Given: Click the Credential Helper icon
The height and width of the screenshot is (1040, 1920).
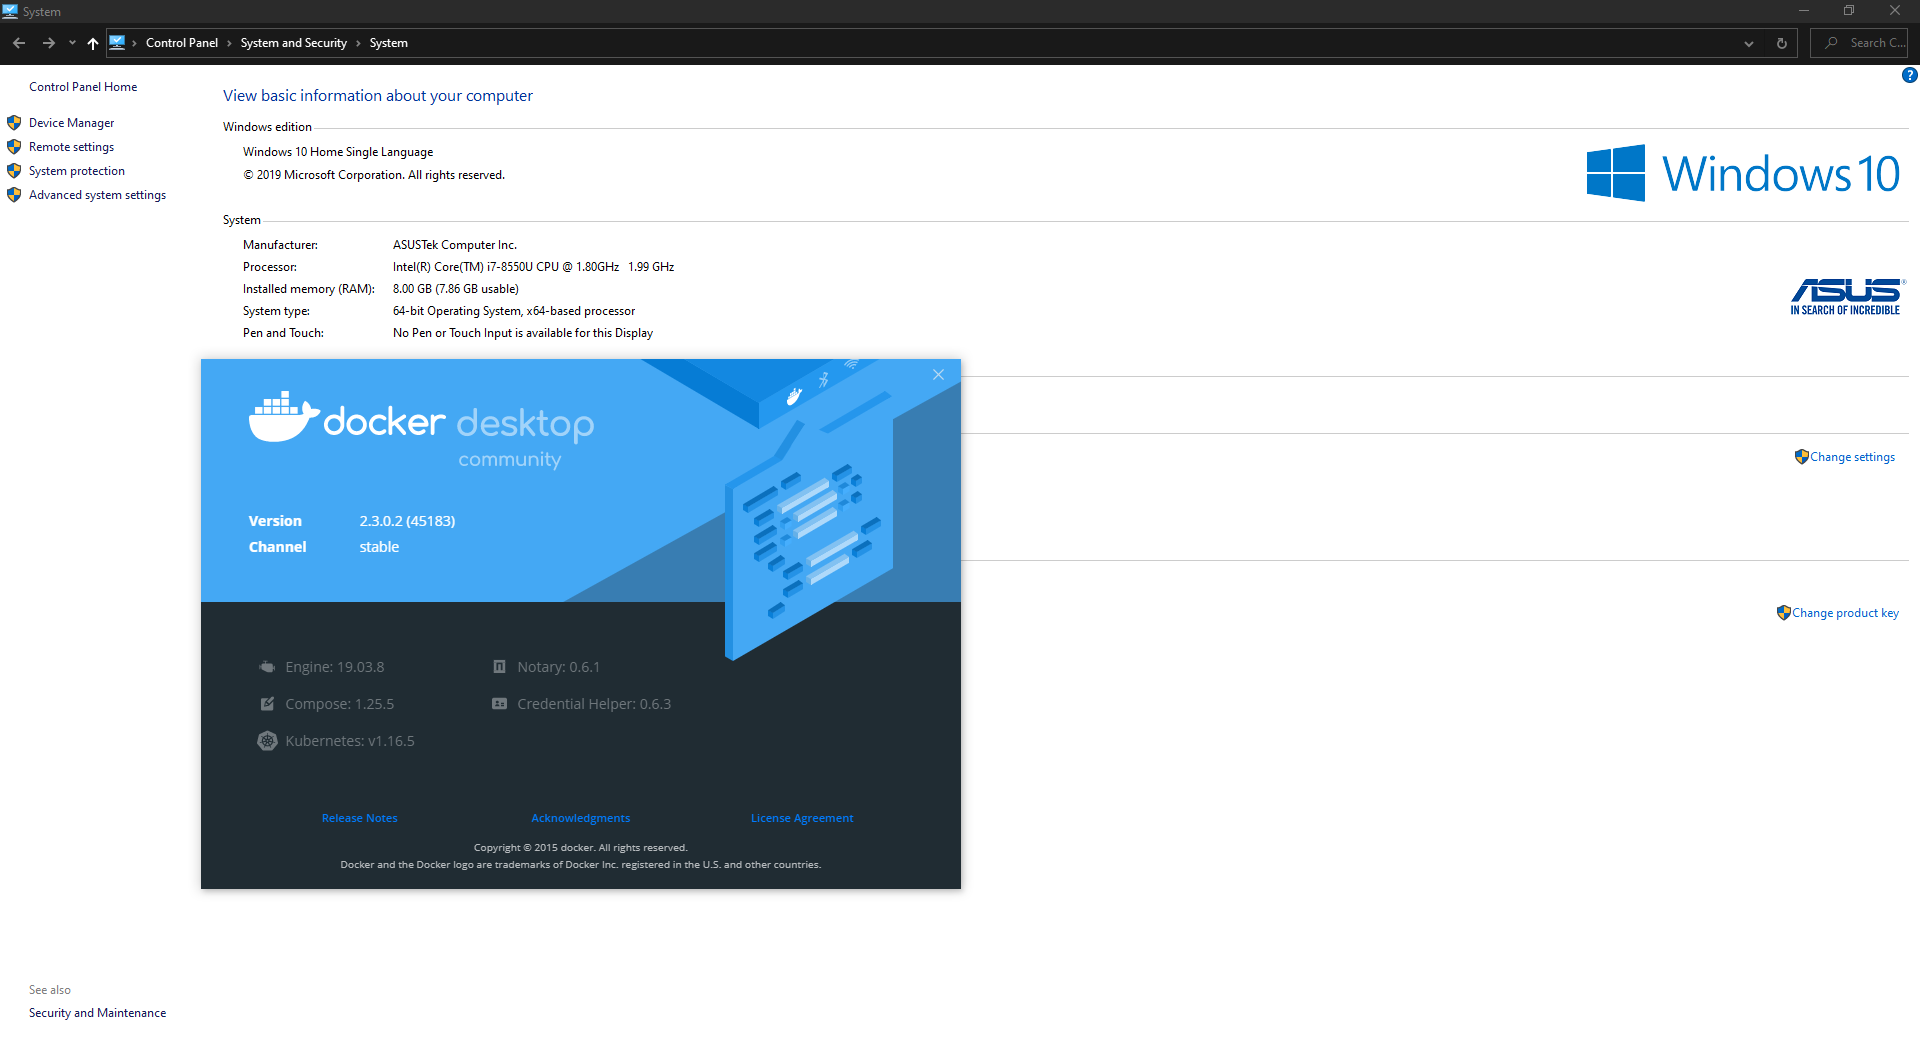Looking at the screenshot, I should pos(499,704).
